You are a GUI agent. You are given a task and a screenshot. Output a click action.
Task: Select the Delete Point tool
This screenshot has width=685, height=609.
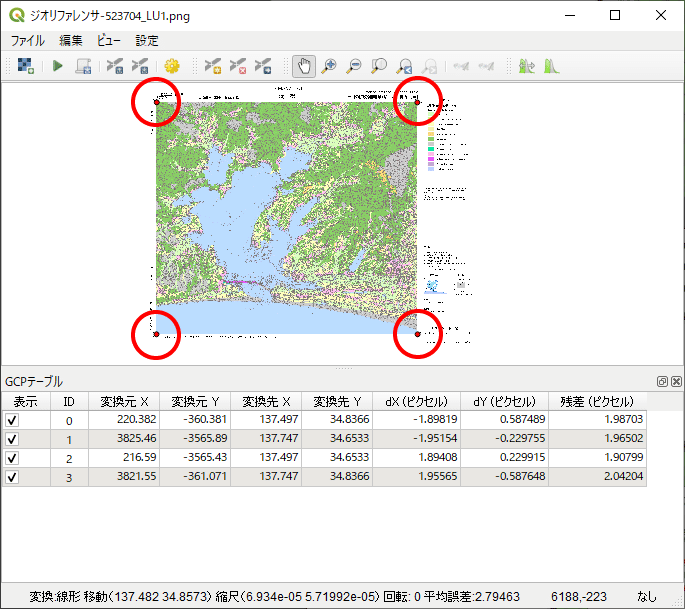point(238,66)
